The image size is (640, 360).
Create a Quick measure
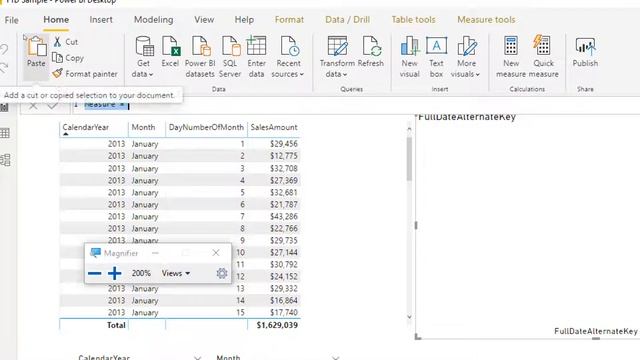point(543,57)
